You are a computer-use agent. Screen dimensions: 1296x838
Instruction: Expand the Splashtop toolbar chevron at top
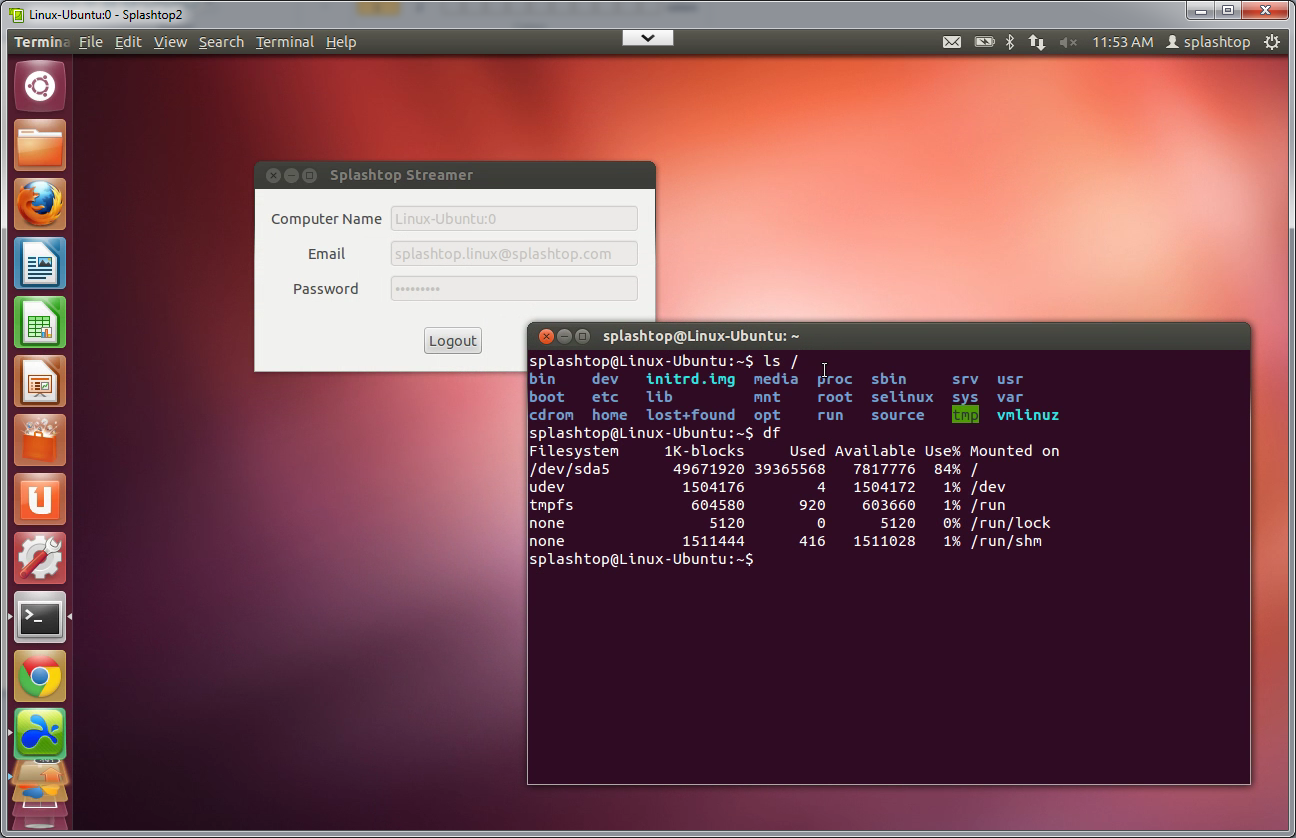tap(647, 38)
